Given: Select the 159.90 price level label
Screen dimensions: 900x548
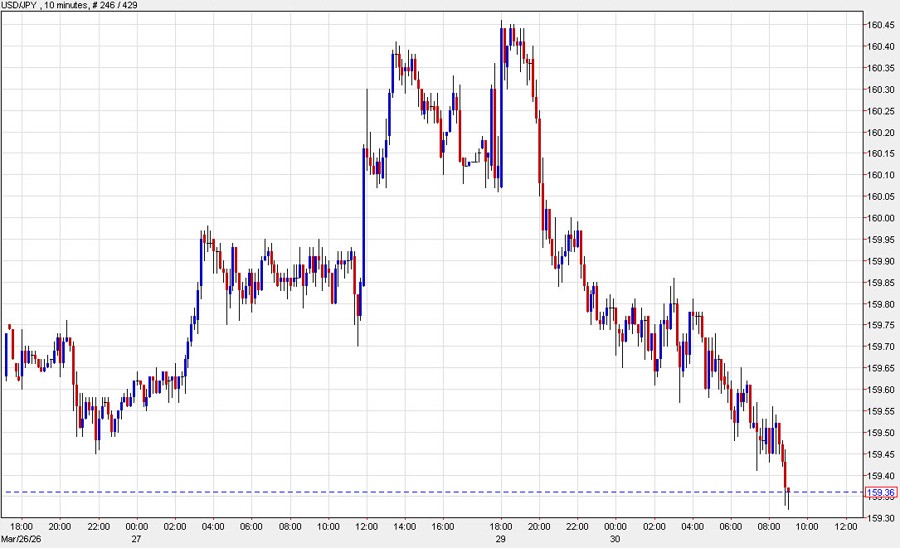Looking at the screenshot, I should pos(880,261).
